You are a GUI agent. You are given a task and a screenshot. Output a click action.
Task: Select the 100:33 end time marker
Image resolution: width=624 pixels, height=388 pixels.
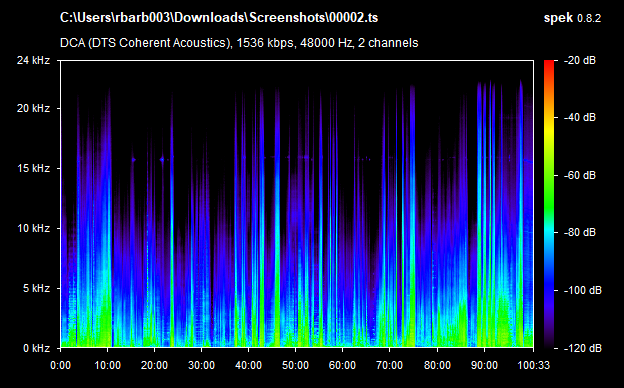[533, 365]
